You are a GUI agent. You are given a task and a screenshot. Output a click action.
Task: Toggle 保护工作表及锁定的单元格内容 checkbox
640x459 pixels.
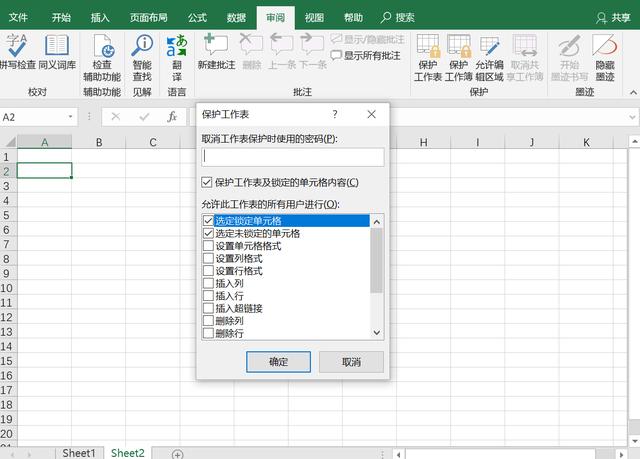207,182
